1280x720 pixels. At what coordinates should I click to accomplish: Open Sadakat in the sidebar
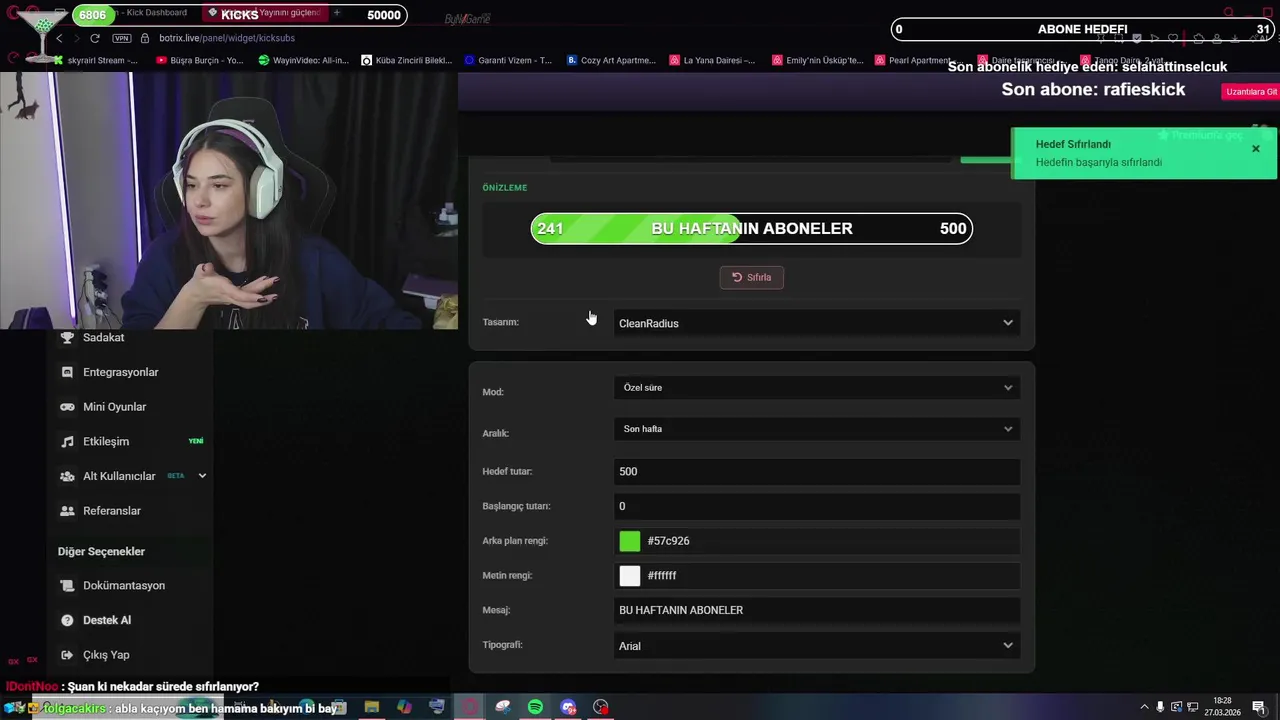pos(104,338)
